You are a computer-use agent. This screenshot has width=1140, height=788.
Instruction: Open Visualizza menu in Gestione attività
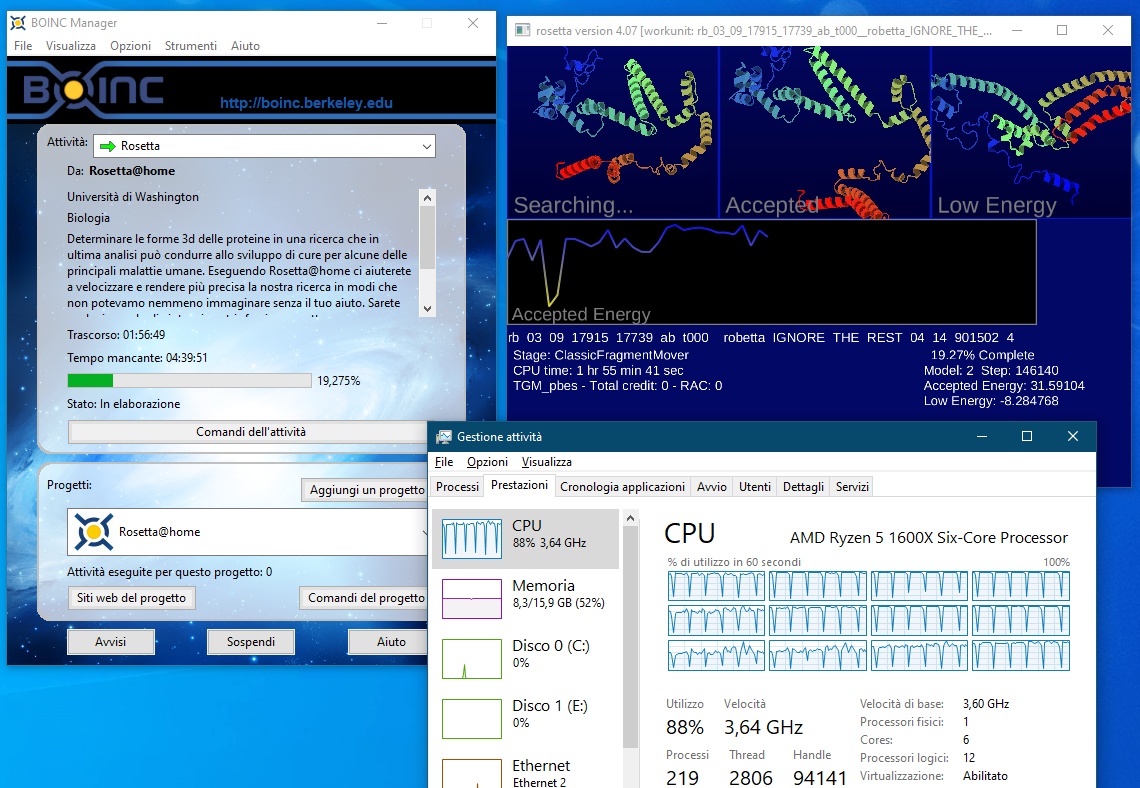547,462
